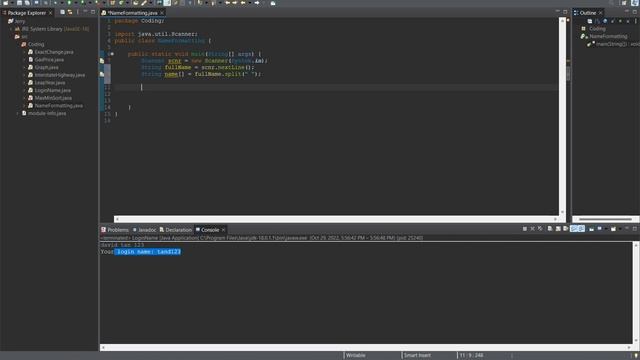640x360 pixels.
Task: Maximize the editor area
Action: coord(565,12)
